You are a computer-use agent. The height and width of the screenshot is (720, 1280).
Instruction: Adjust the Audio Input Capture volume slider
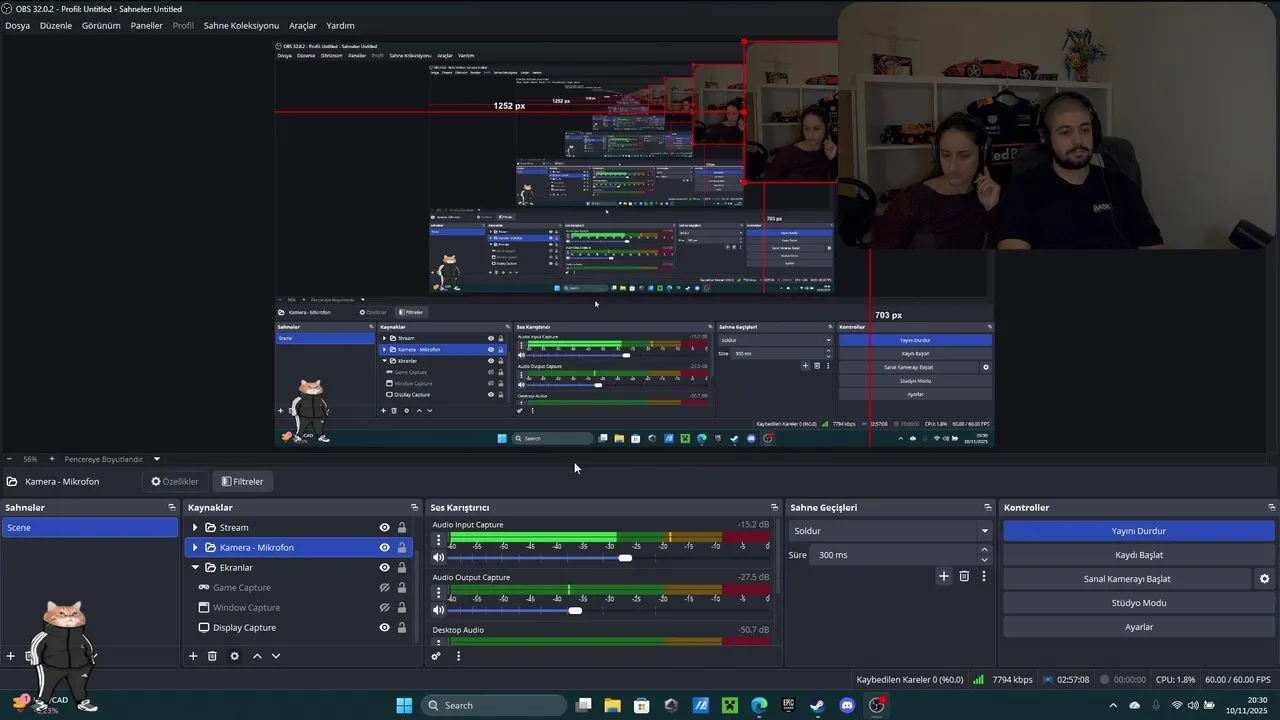[x=626, y=558]
